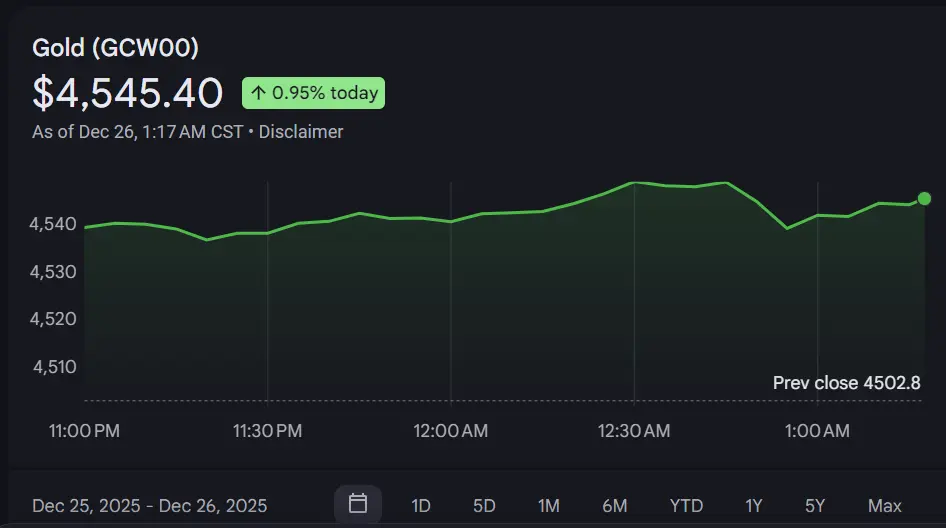Select the 5Y time range

[815, 506]
